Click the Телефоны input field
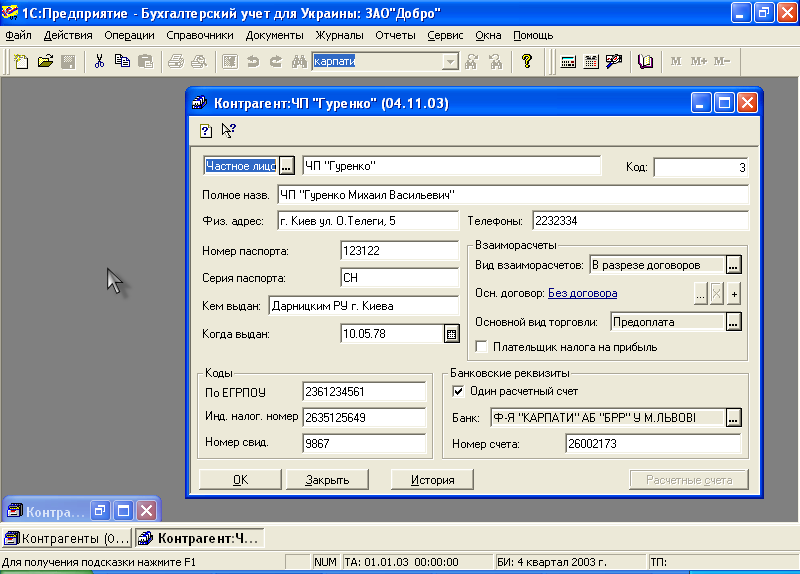 point(640,221)
